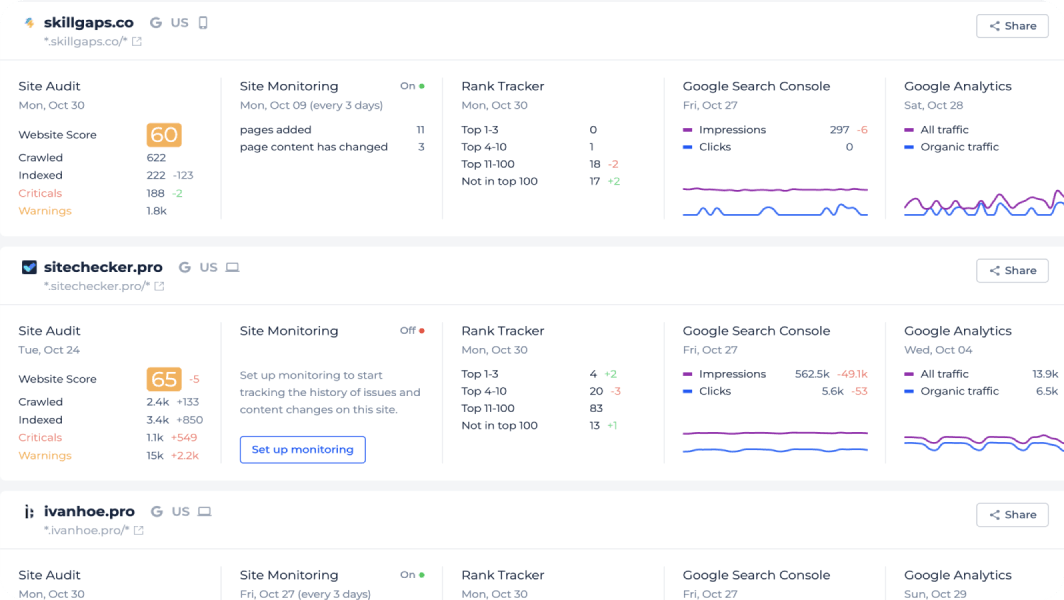Click the Site Audit heading for ivanhoe.pro
This screenshot has width=1064, height=600.
[49, 575]
